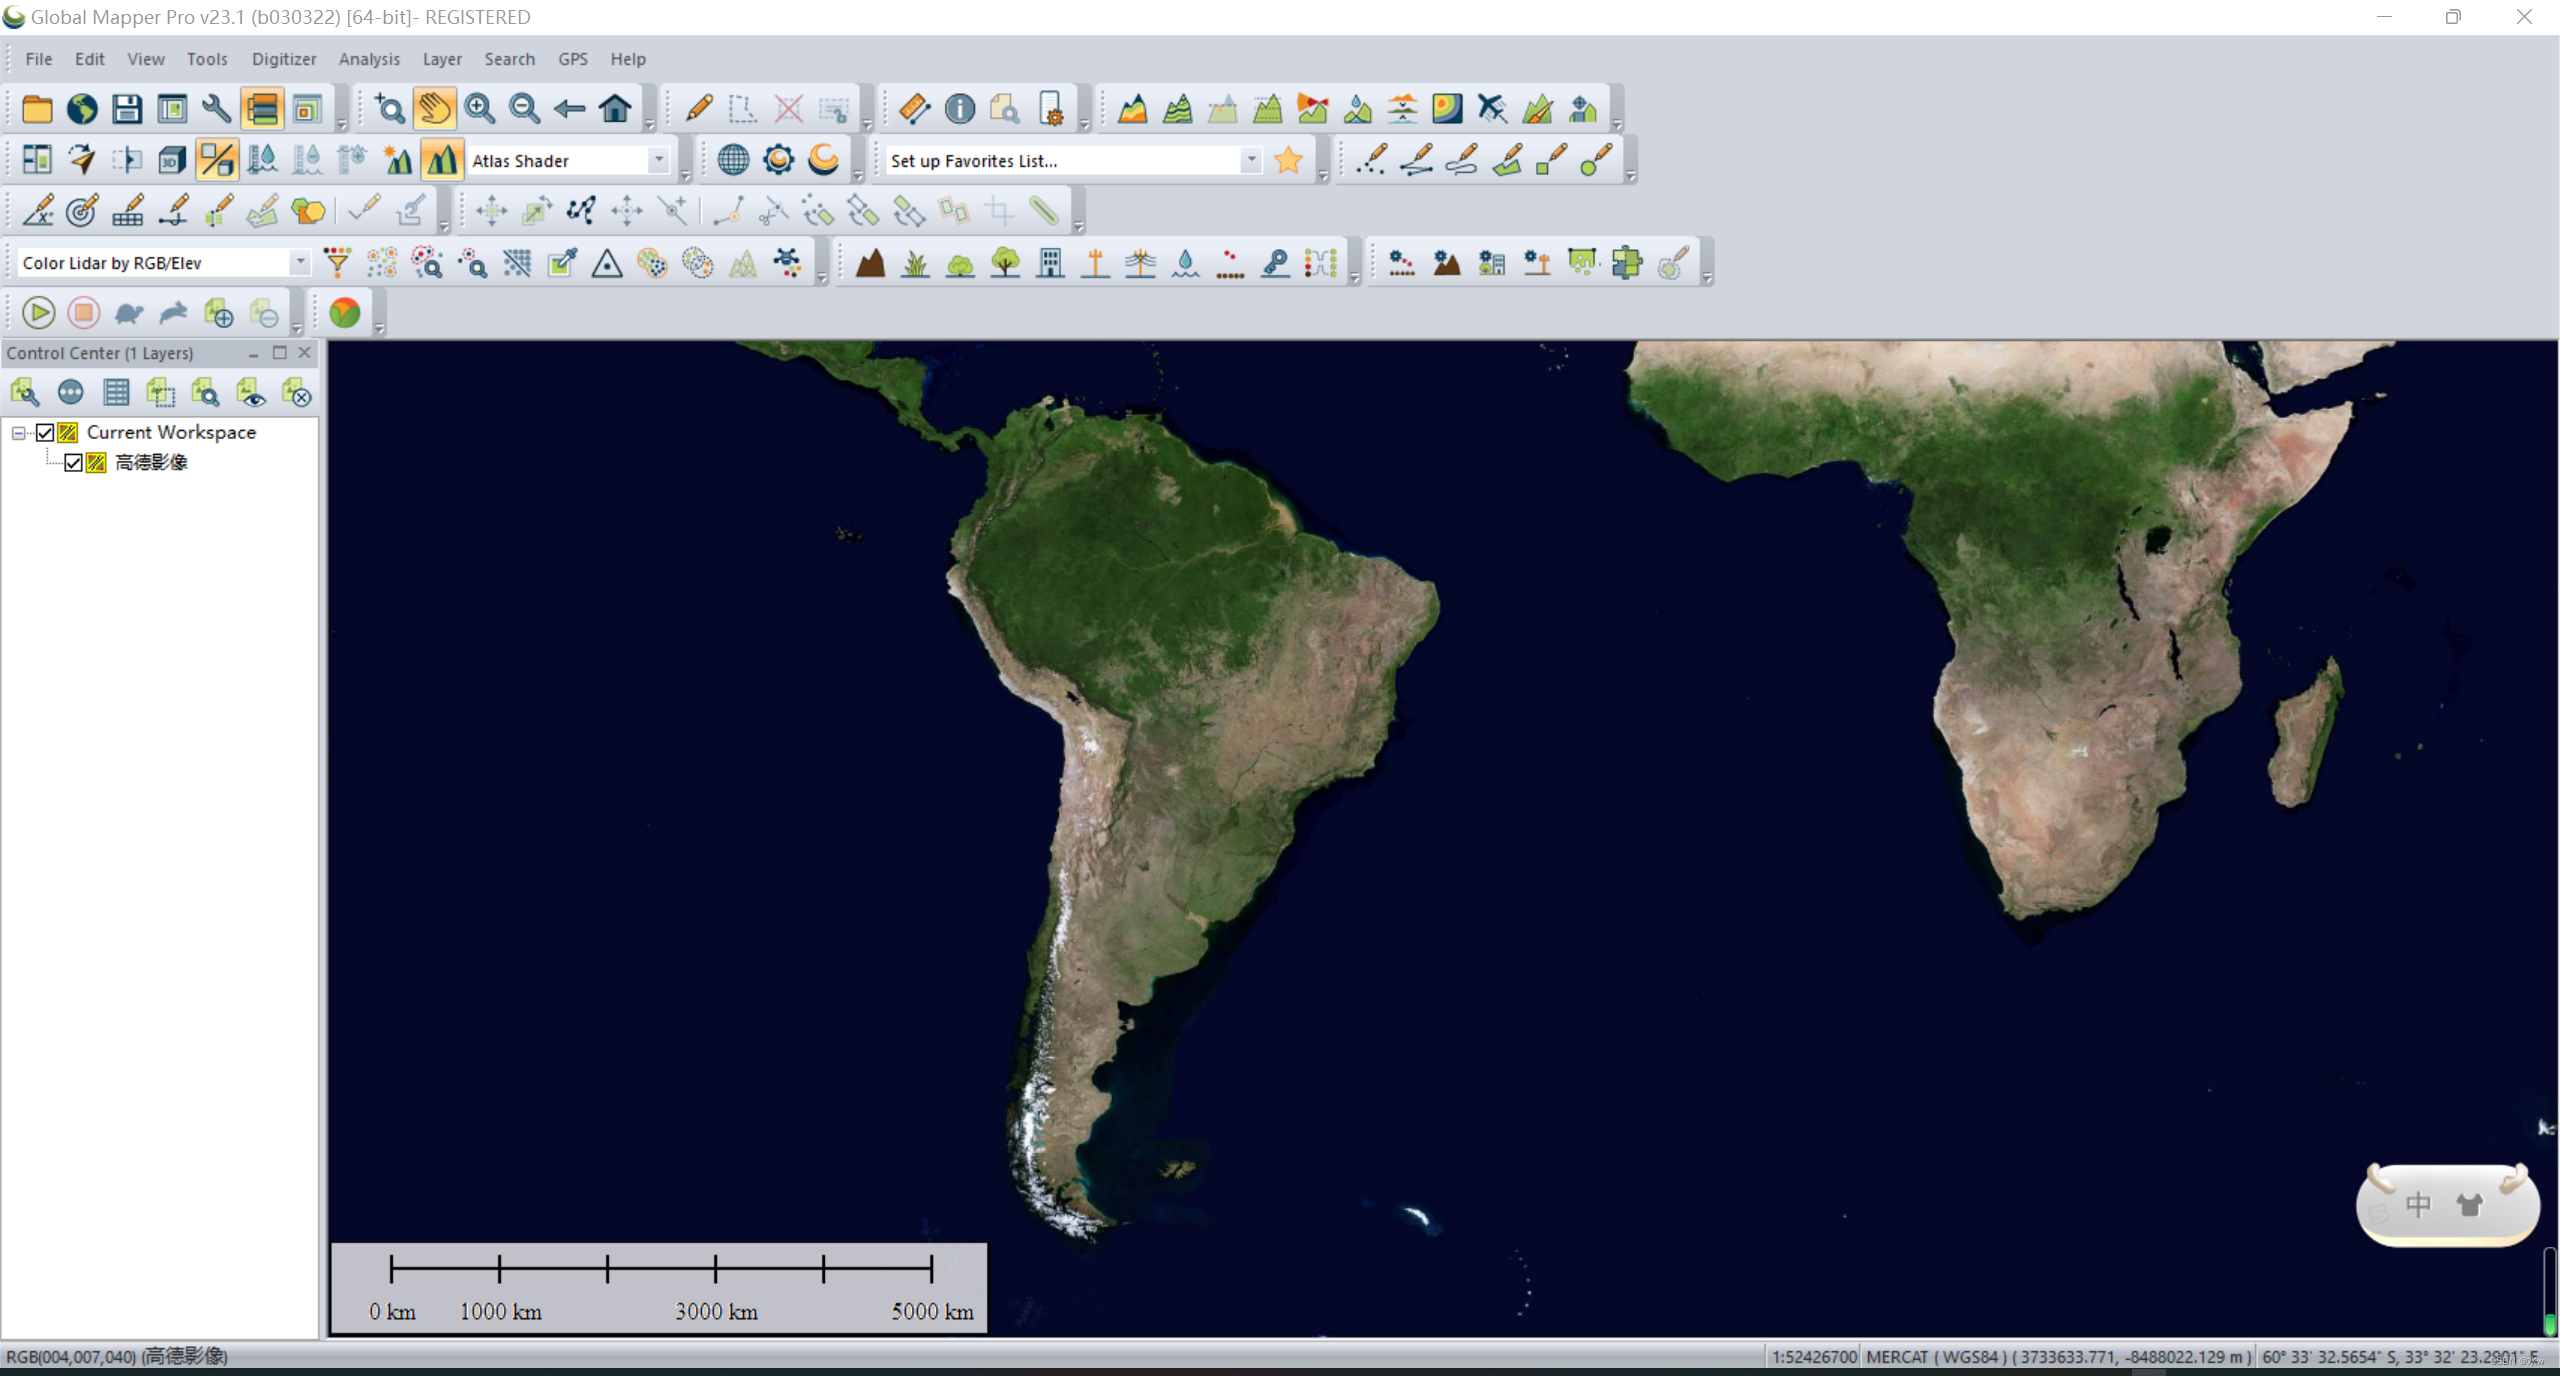Collapse the Current Workspace tree node

[x=18, y=432]
